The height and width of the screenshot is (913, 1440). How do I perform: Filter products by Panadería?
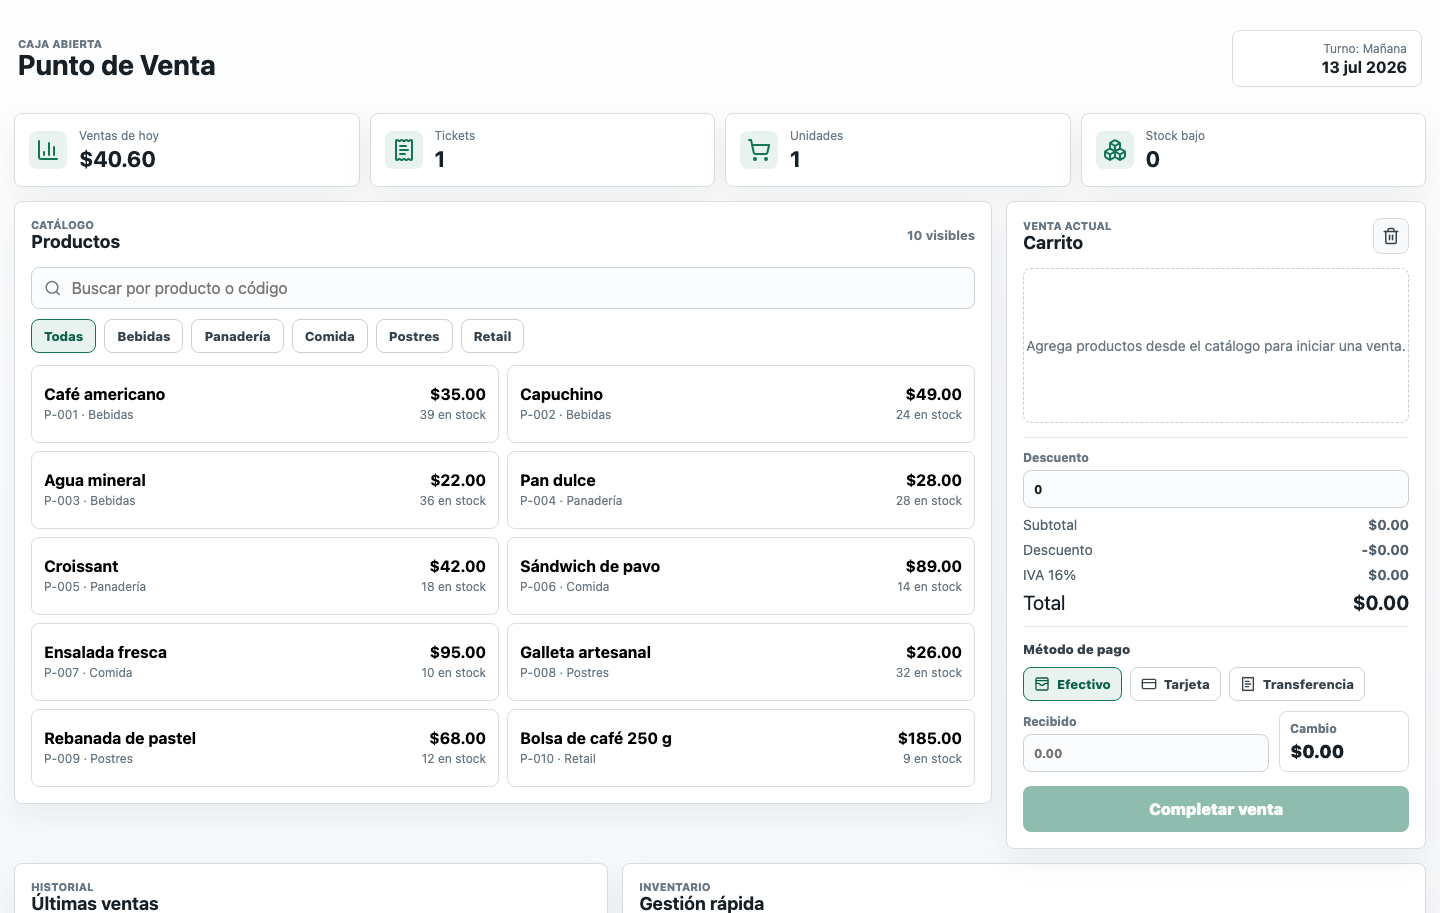237,336
